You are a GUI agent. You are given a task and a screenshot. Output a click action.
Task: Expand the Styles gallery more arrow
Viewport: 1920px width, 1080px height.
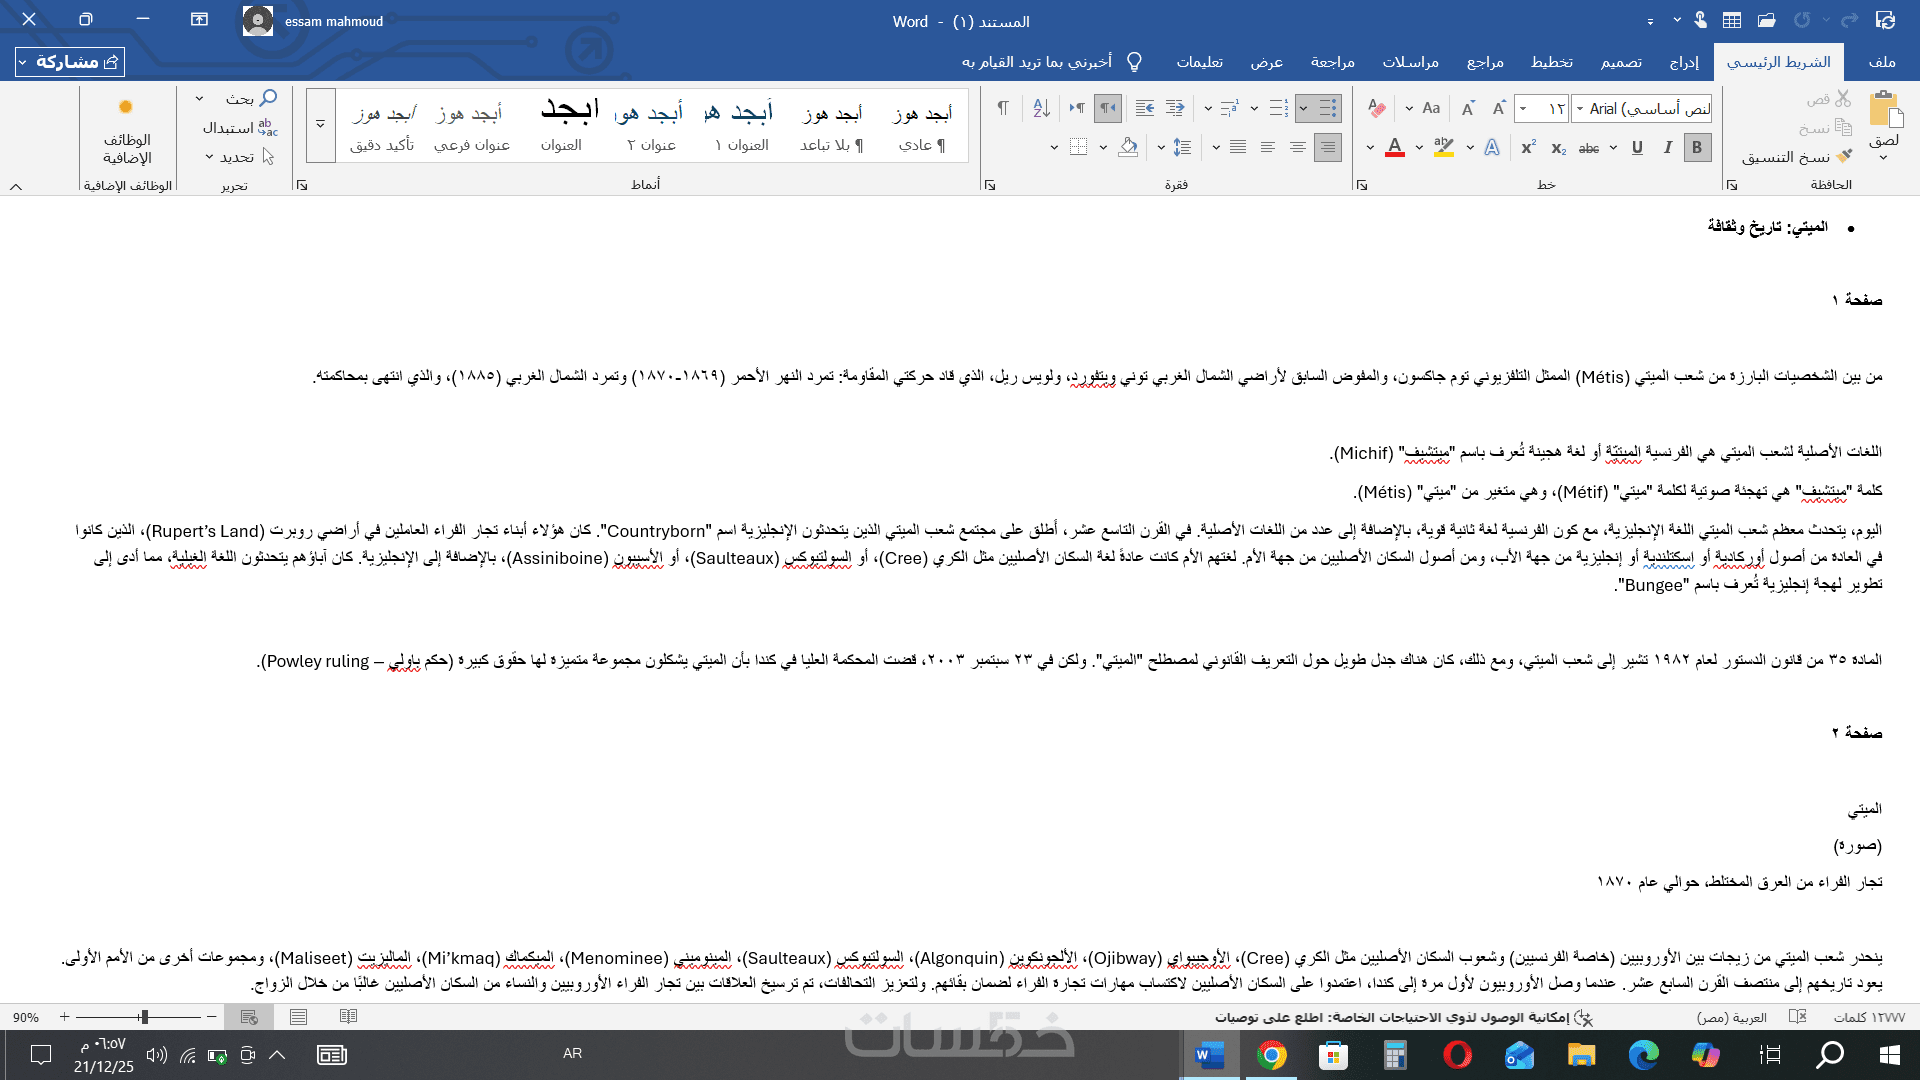coord(321,125)
